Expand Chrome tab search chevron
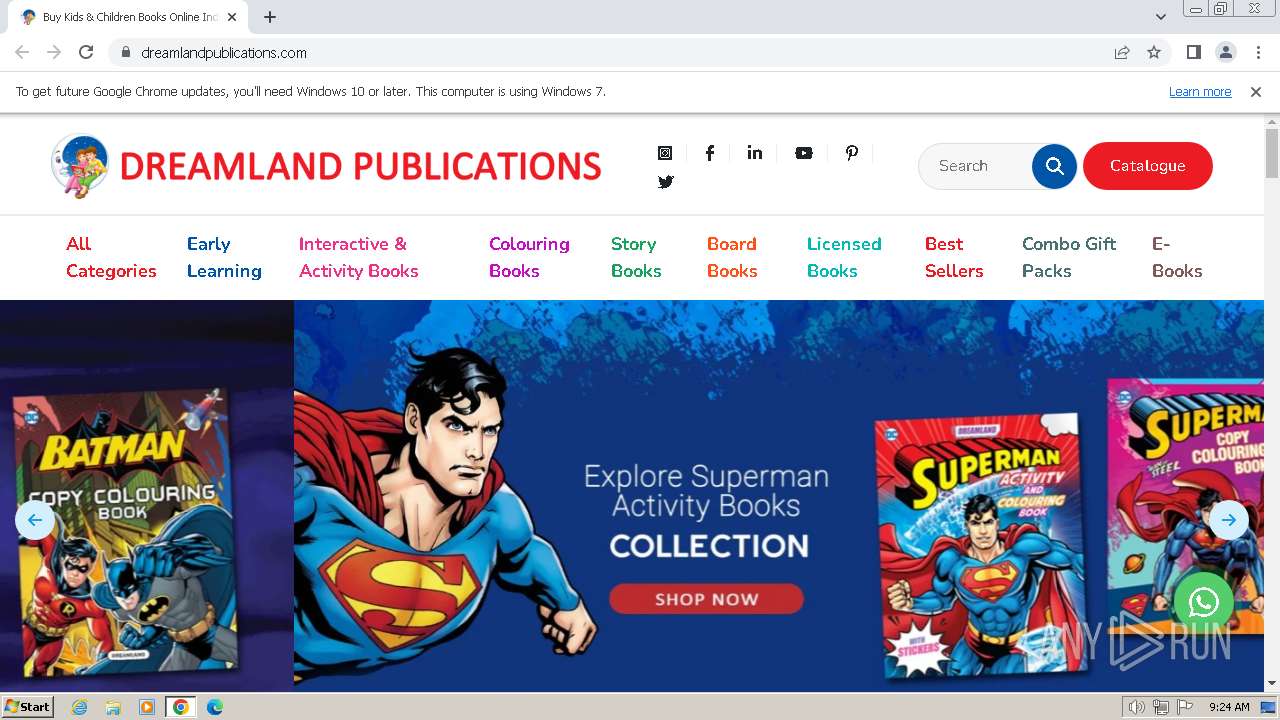1280x720 pixels. coord(1161,17)
